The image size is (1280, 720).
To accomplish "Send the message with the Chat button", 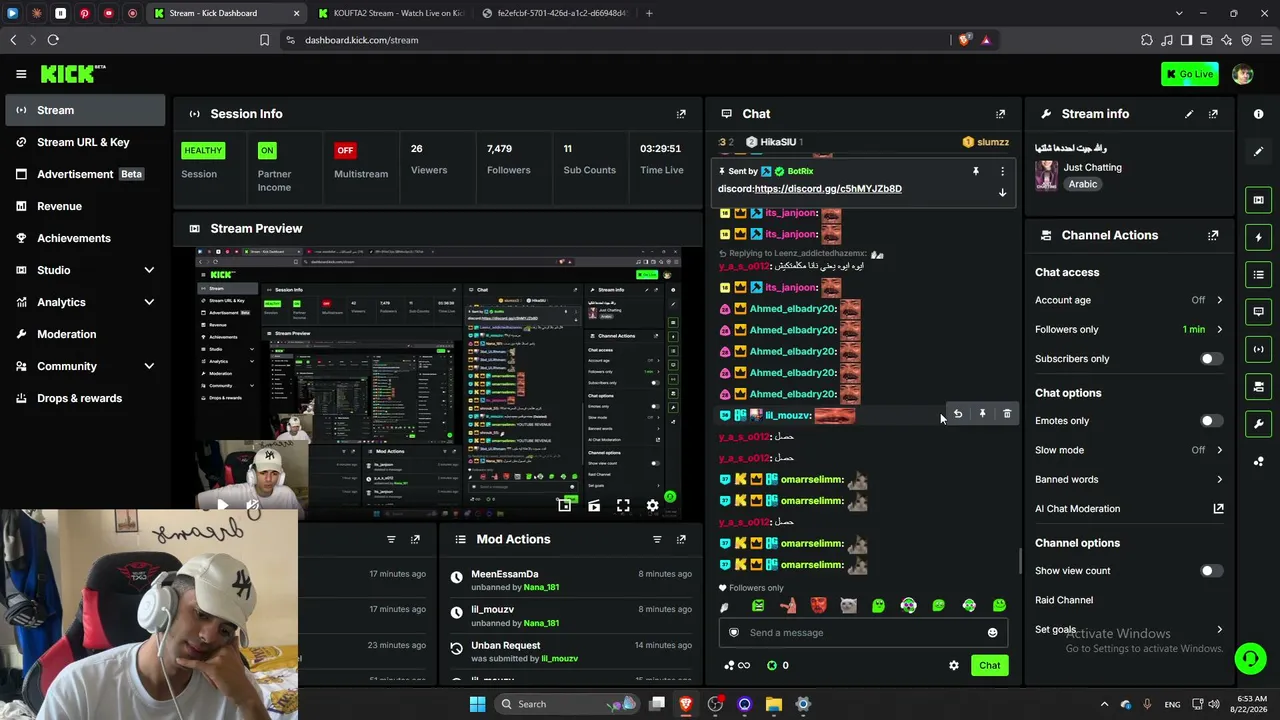I will pyautogui.click(x=989, y=666).
